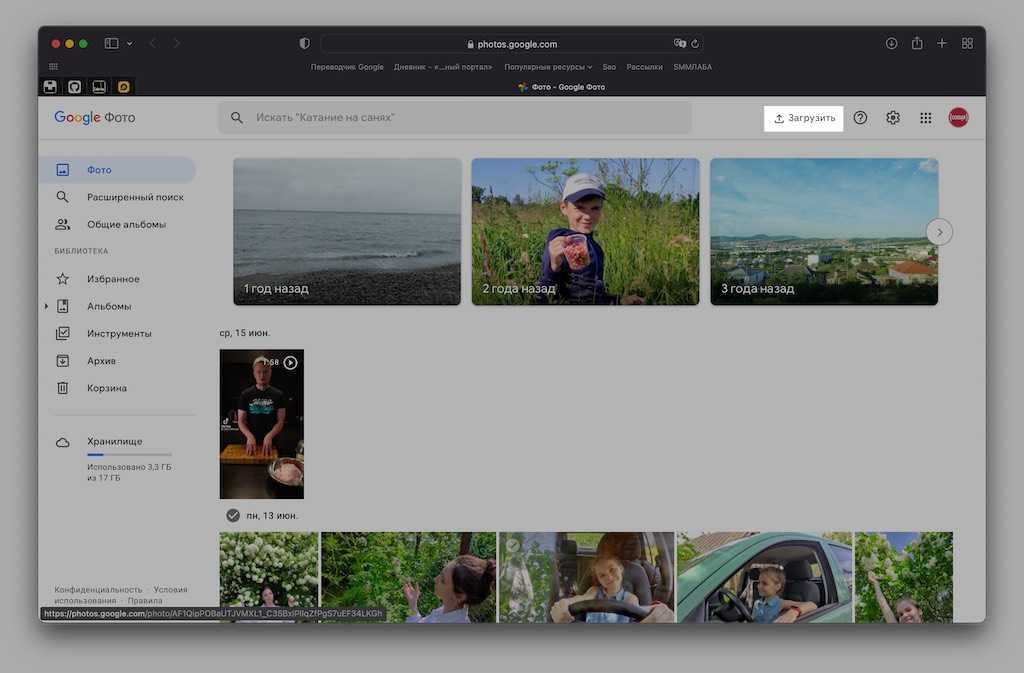Select all photos from пн, 13 июн.
Viewport: 1024px width, 673px height.
[233, 515]
